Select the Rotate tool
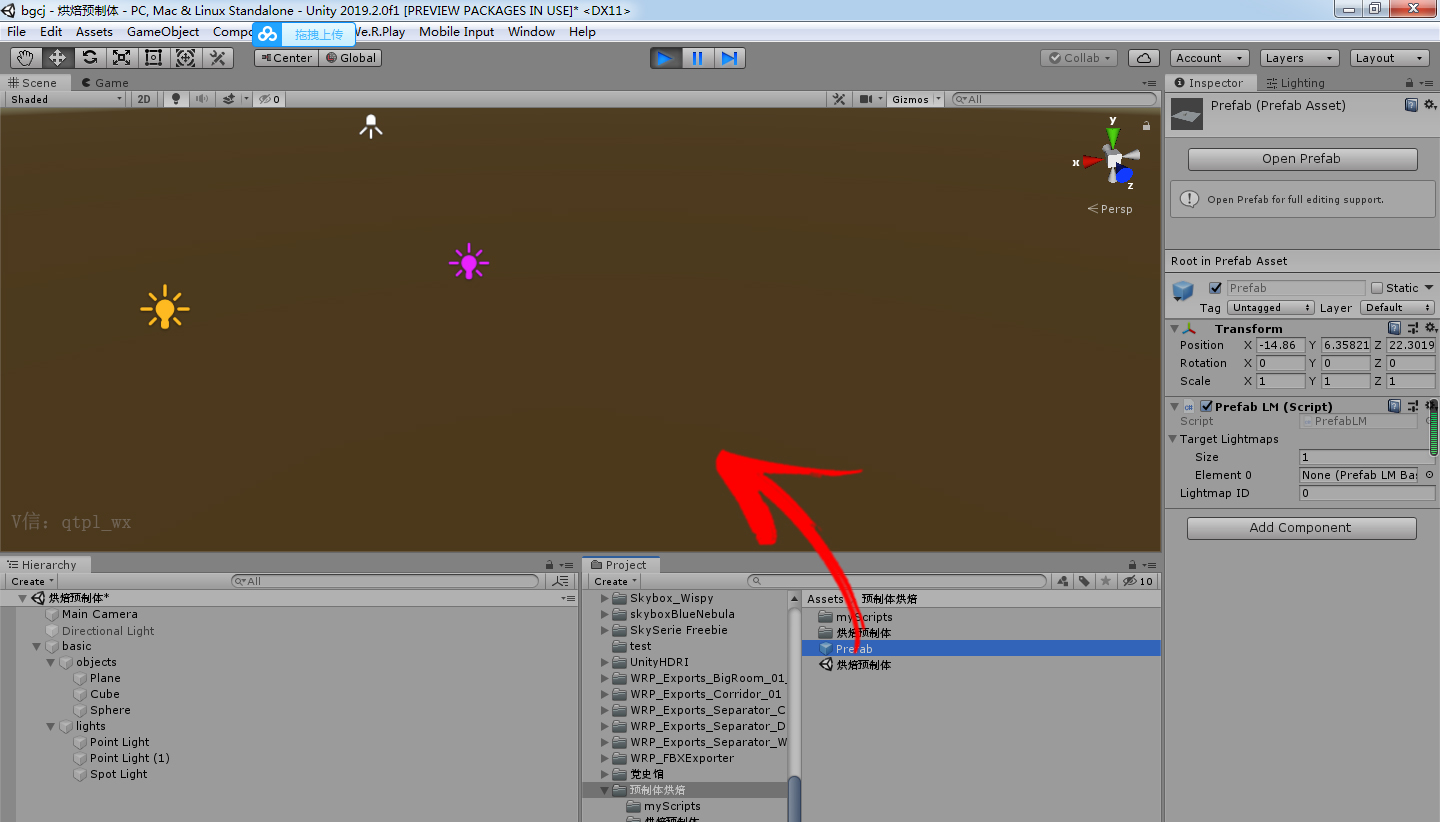 [89, 57]
